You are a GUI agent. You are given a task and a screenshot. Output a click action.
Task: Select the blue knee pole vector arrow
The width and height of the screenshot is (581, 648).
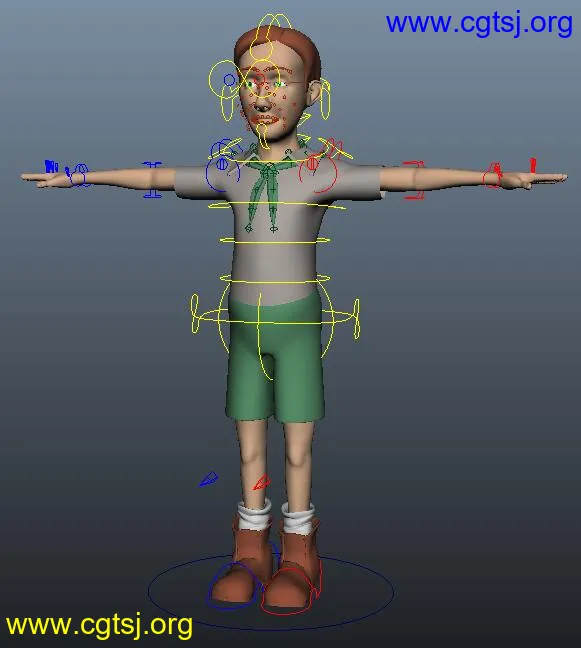(x=209, y=479)
